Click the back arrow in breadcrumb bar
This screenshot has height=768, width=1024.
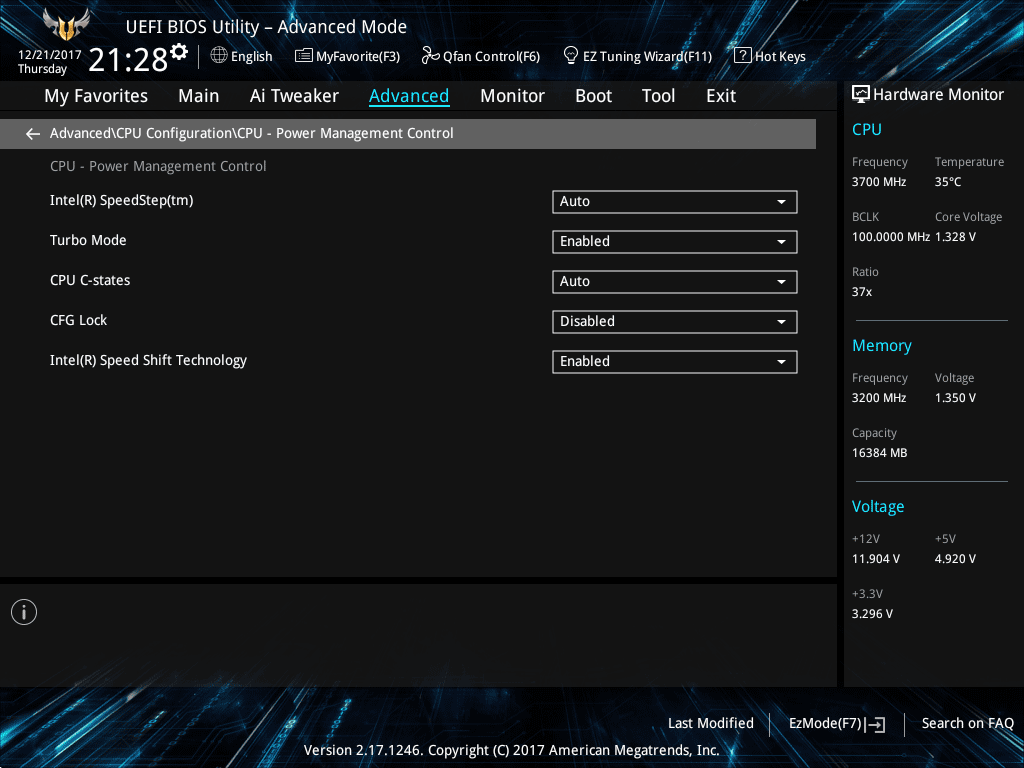tap(33, 134)
